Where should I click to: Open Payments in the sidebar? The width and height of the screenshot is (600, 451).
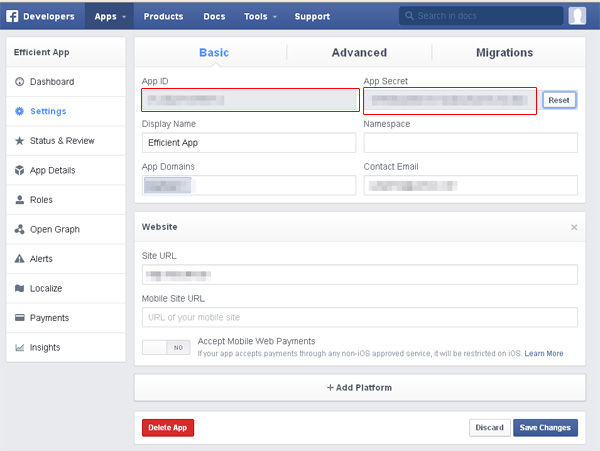coord(66,317)
